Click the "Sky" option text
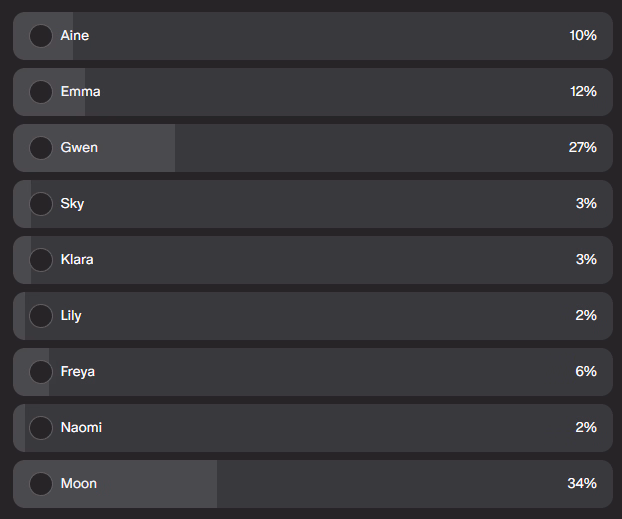622x519 pixels. point(72,204)
